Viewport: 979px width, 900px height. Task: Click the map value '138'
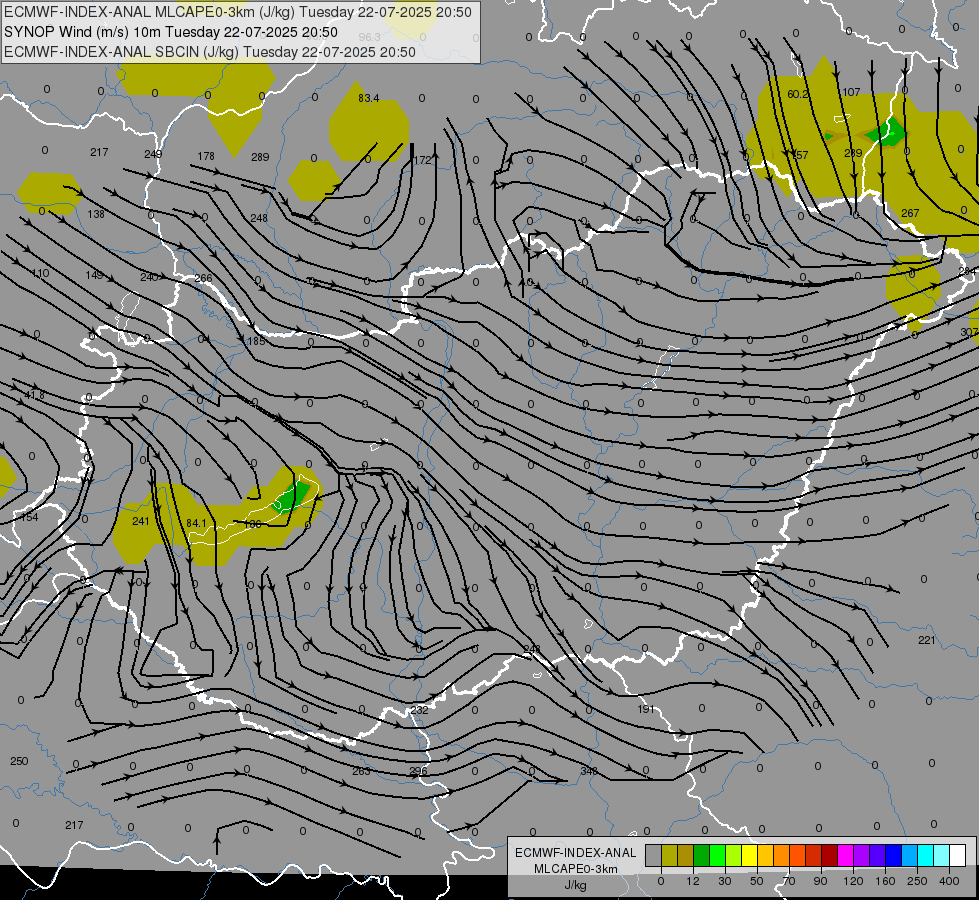pos(96,214)
